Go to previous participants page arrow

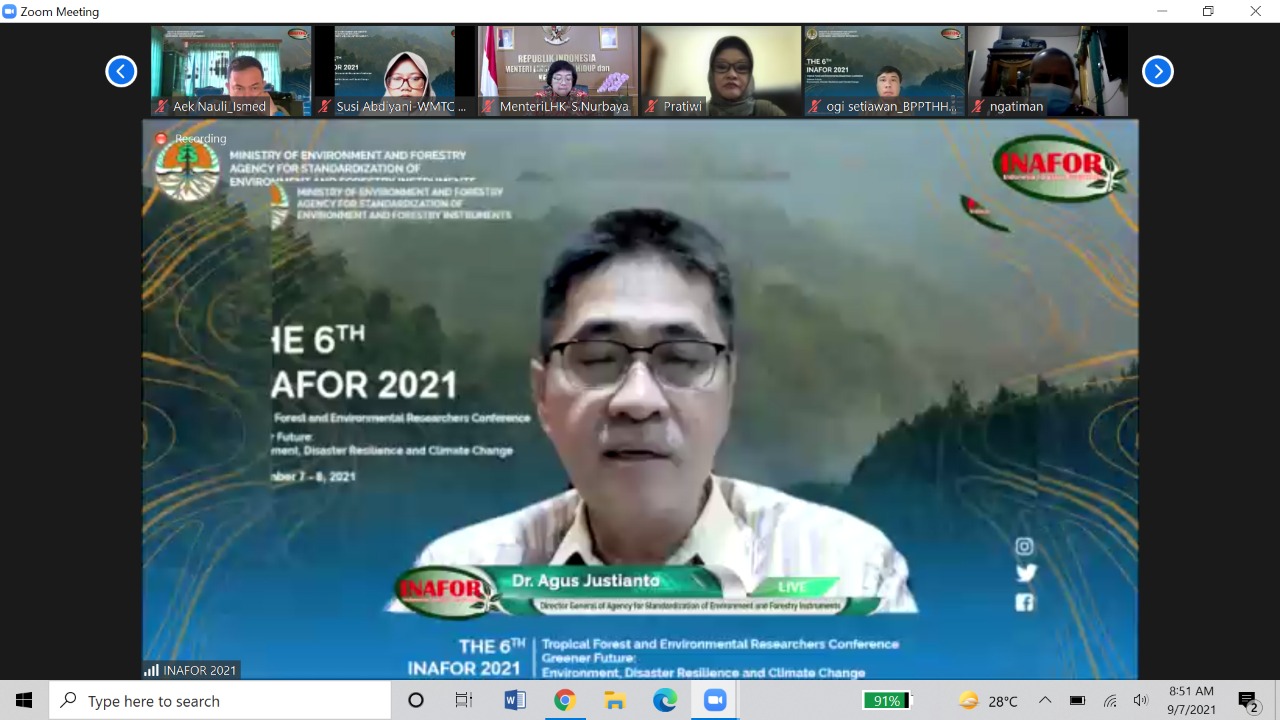(121, 71)
